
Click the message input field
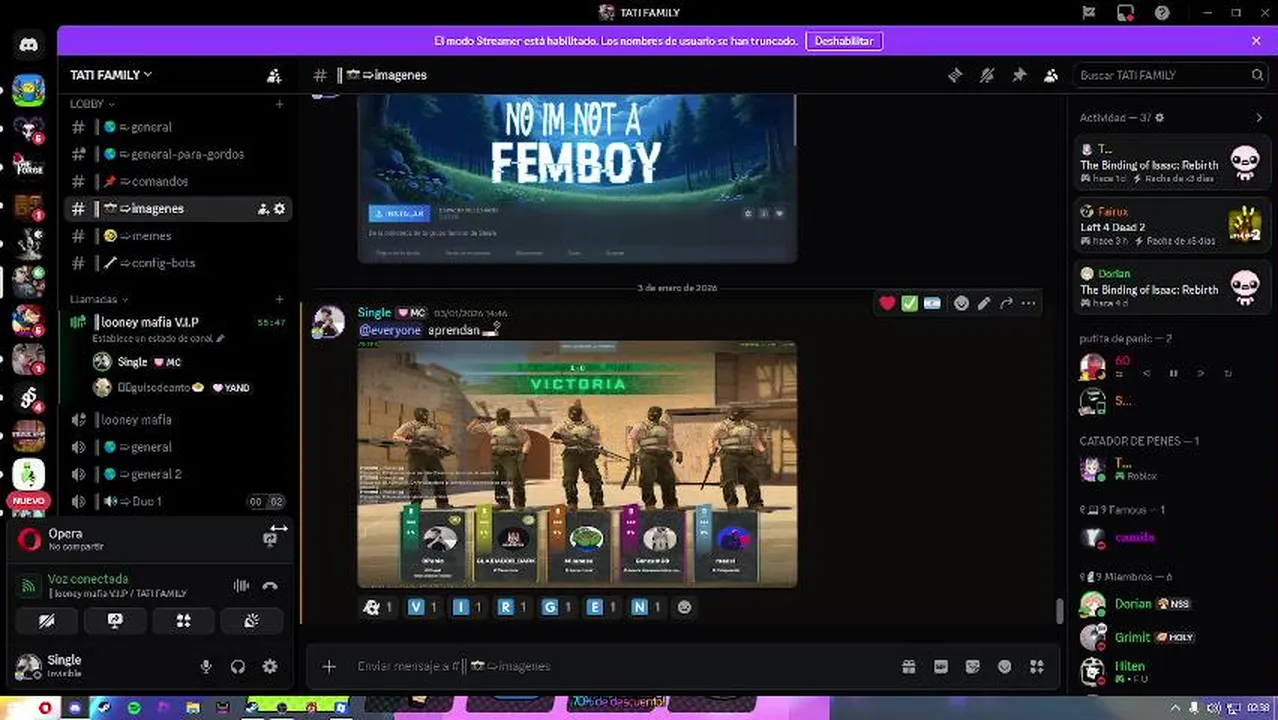620,666
